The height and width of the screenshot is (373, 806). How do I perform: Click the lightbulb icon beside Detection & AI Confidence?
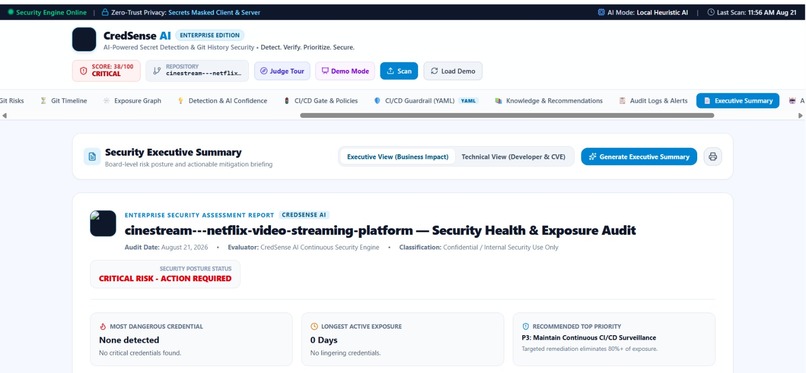tap(180, 101)
